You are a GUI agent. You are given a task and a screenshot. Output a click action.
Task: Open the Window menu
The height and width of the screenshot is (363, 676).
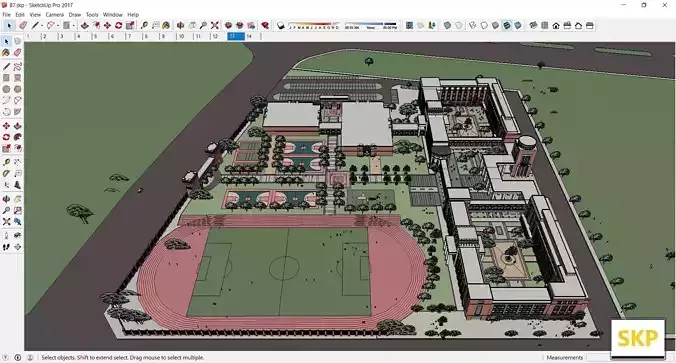(113, 15)
